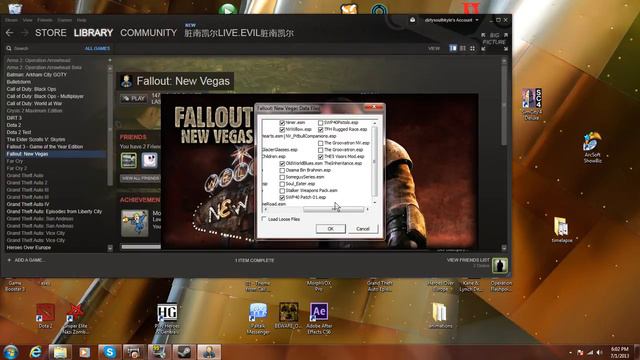Enable the Load Loose Files checkbox
This screenshot has height=360, width=640.
[x=264, y=219]
